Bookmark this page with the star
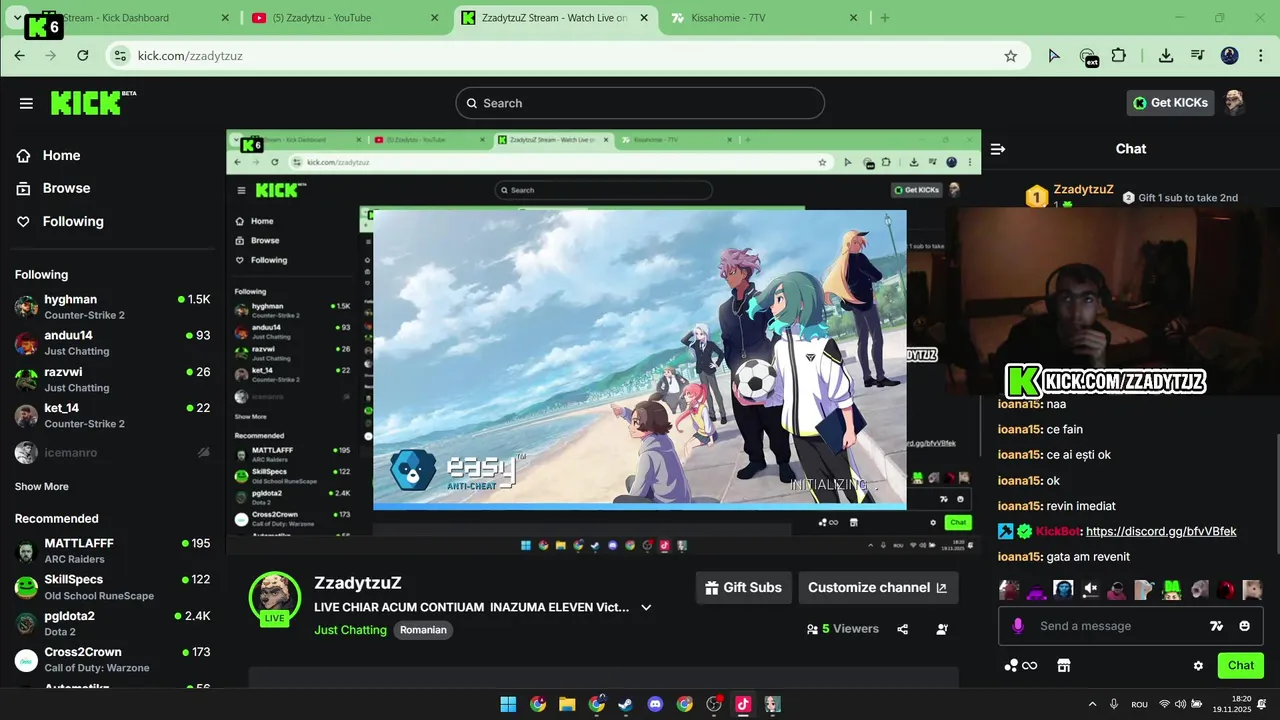This screenshot has width=1280, height=720. tap(1011, 56)
